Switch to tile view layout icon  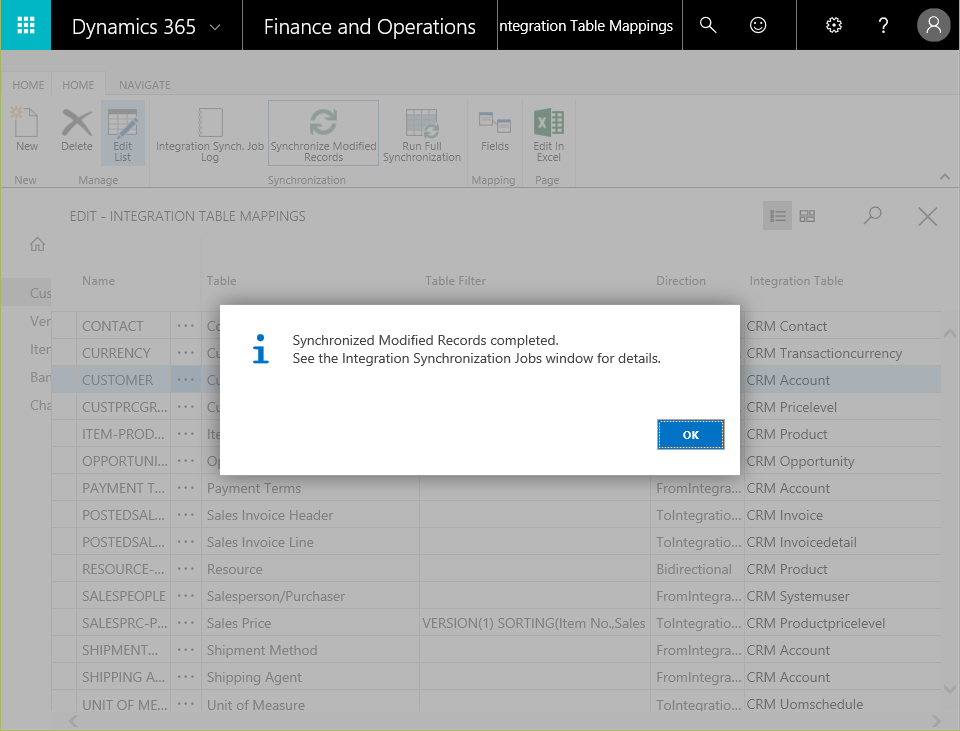coord(808,216)
